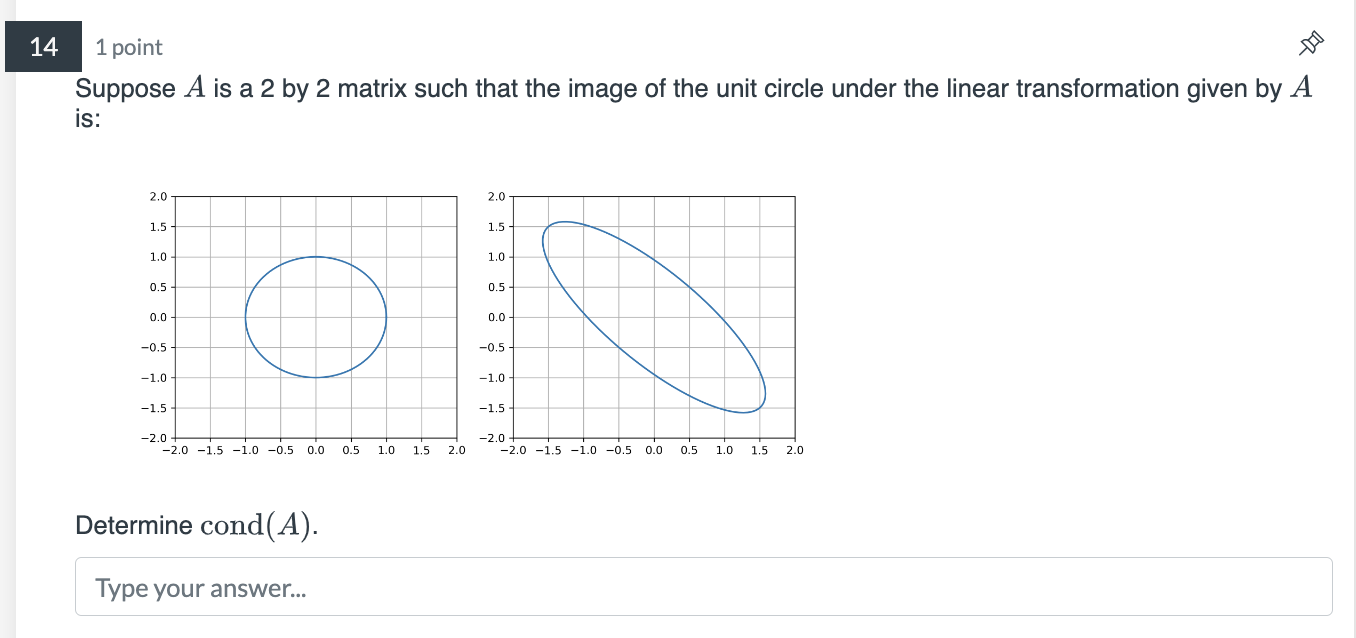The image size is (1356, 638).
Task: Click the pin flag near the point value
Action: click(x=1310, y=43)
